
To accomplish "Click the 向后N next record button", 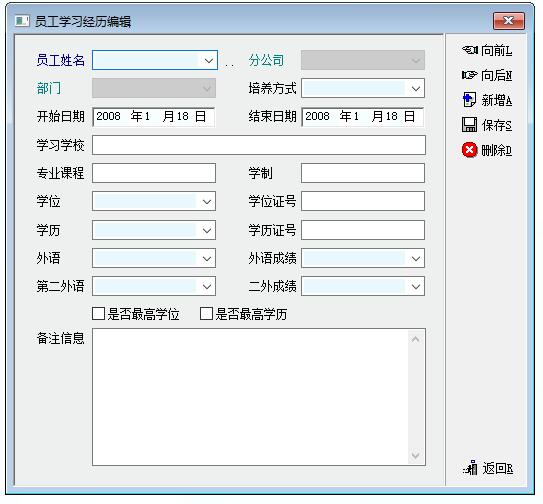I will pyautogui.click(x=487, y=75).
